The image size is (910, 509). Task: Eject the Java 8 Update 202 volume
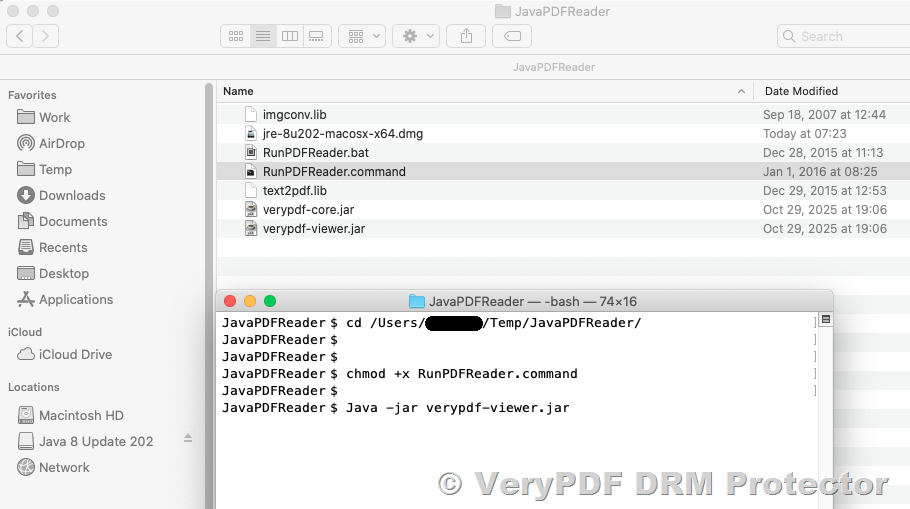pos(188,440)
